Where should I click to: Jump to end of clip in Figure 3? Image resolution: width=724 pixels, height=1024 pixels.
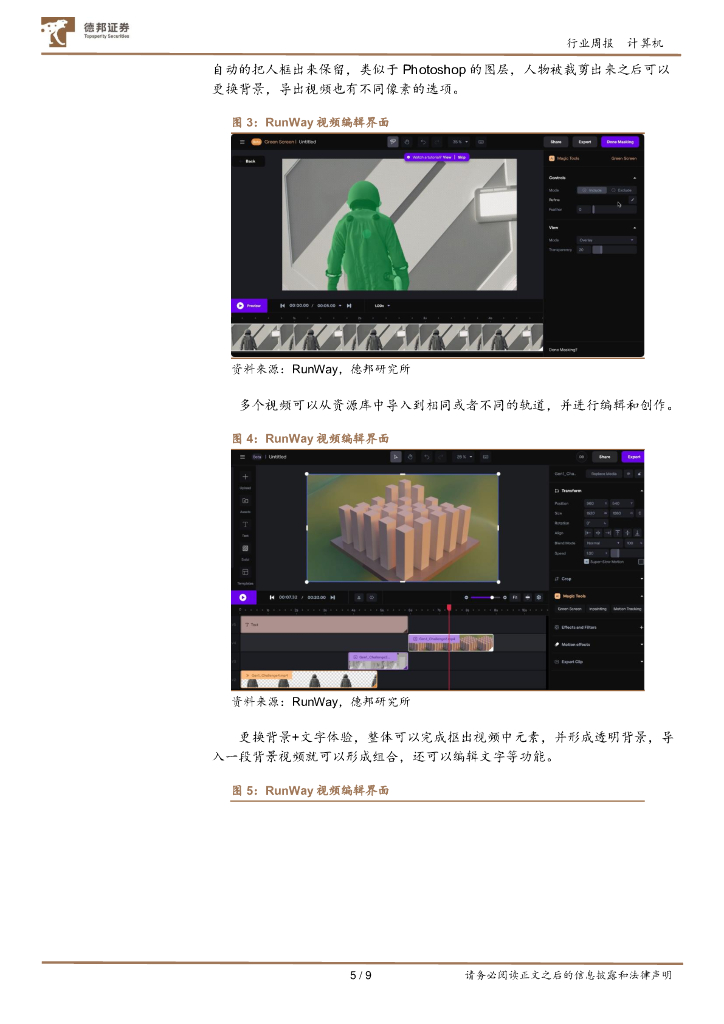pos(349,306)
